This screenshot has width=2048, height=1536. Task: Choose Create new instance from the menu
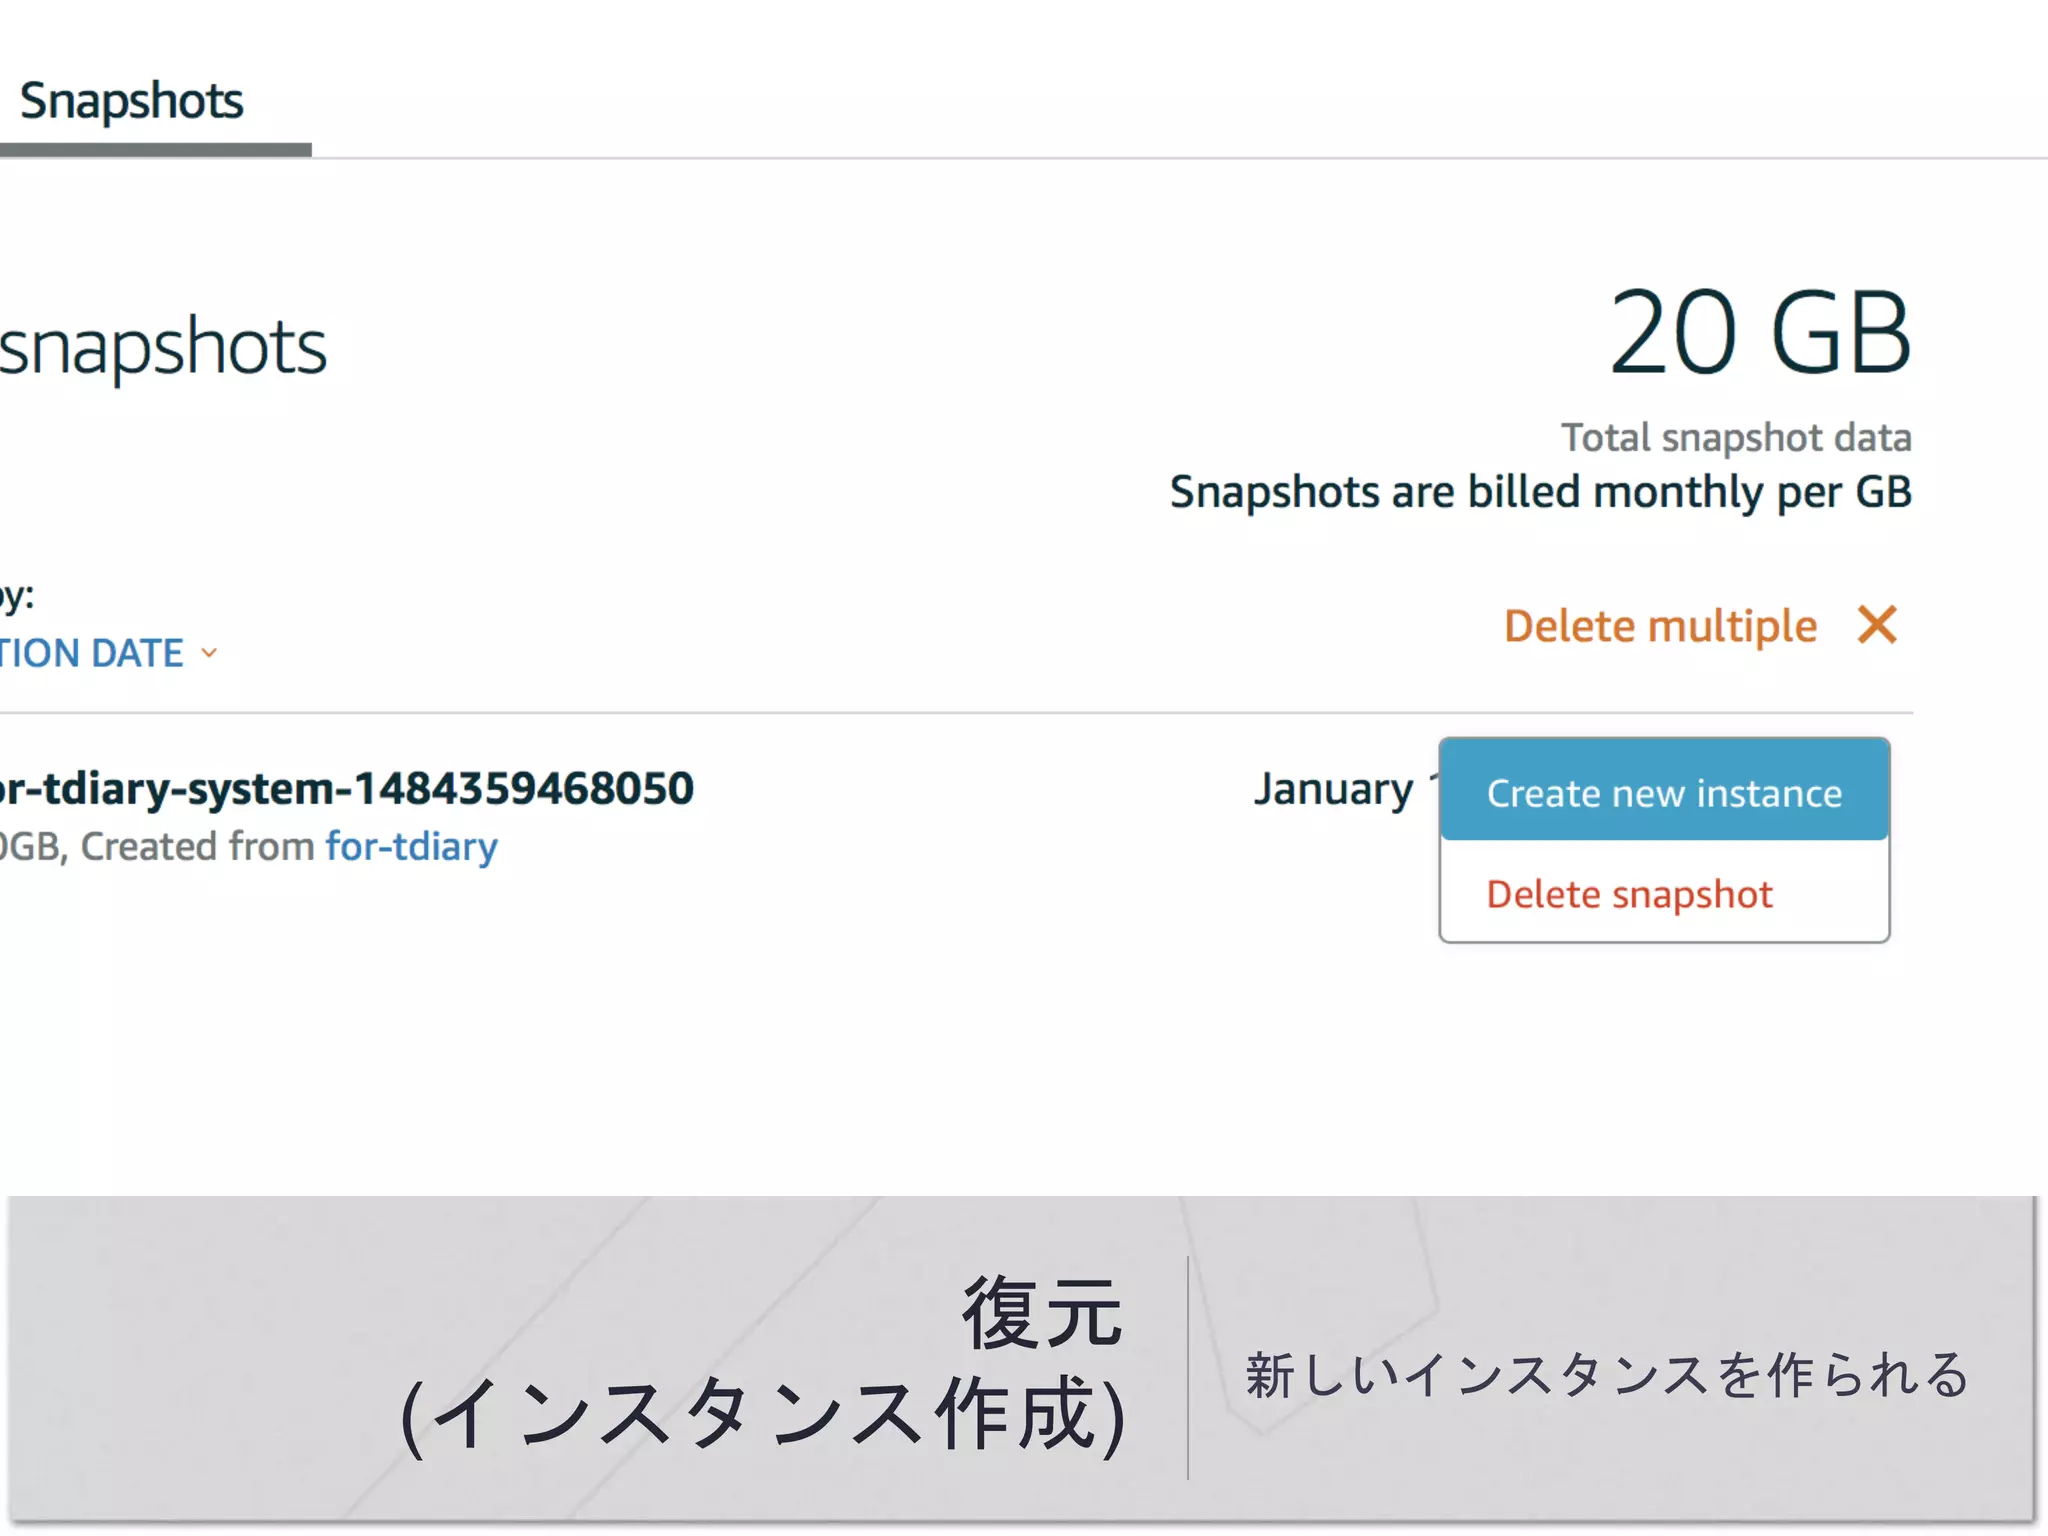click(x=1664, y=792)
